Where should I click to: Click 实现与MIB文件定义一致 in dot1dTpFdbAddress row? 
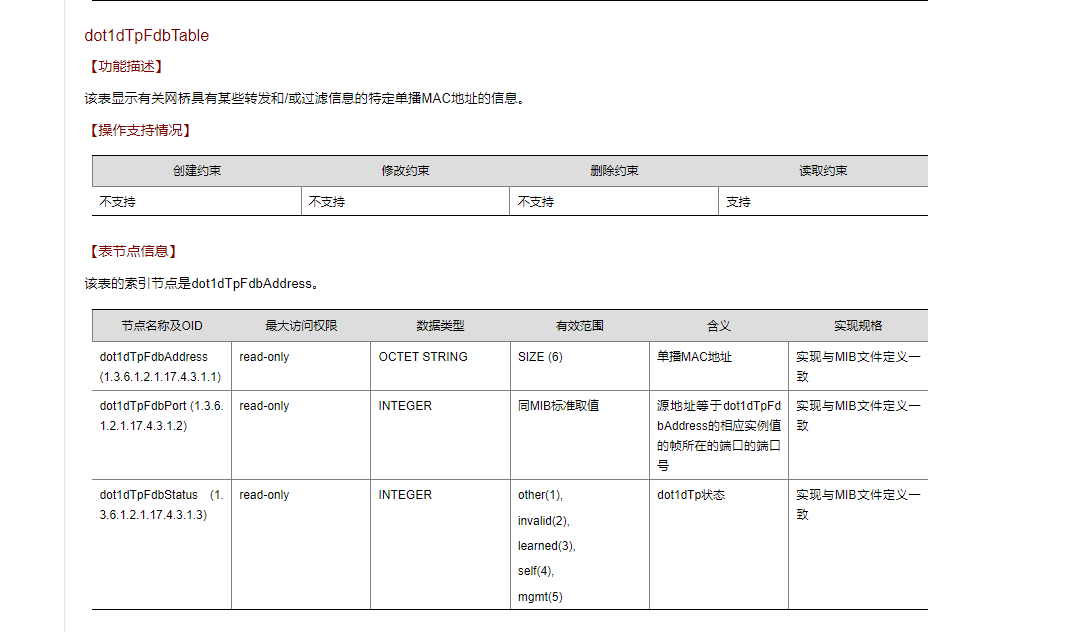click(x=858, y=367)
